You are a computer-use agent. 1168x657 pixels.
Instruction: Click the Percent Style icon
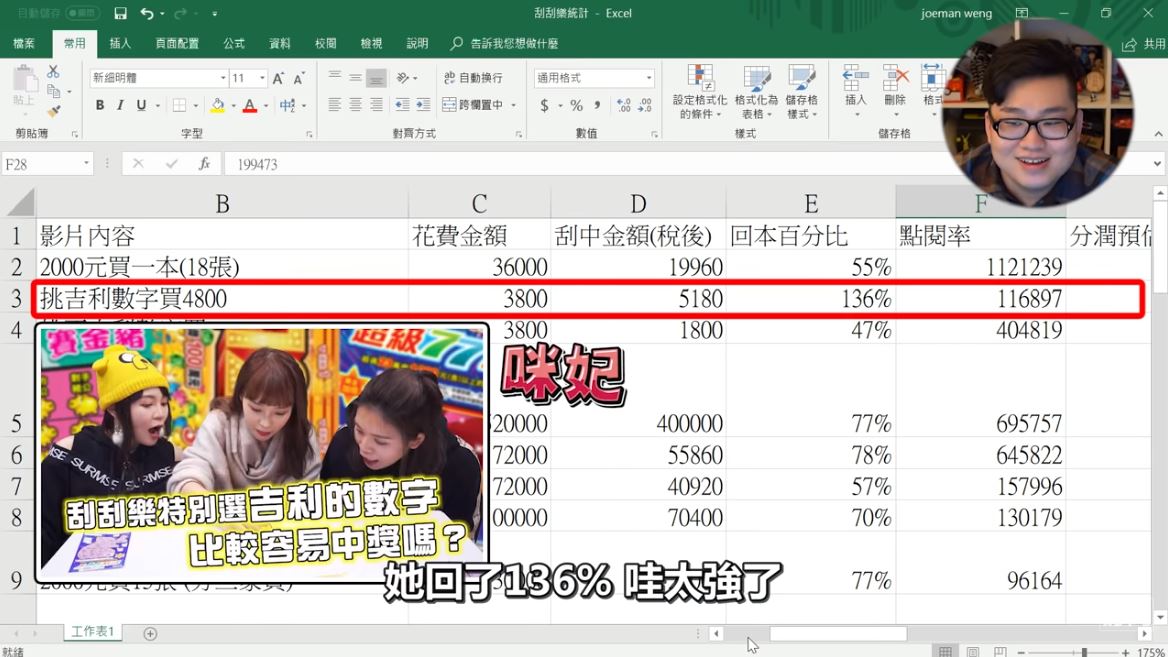tap(576, 105)
